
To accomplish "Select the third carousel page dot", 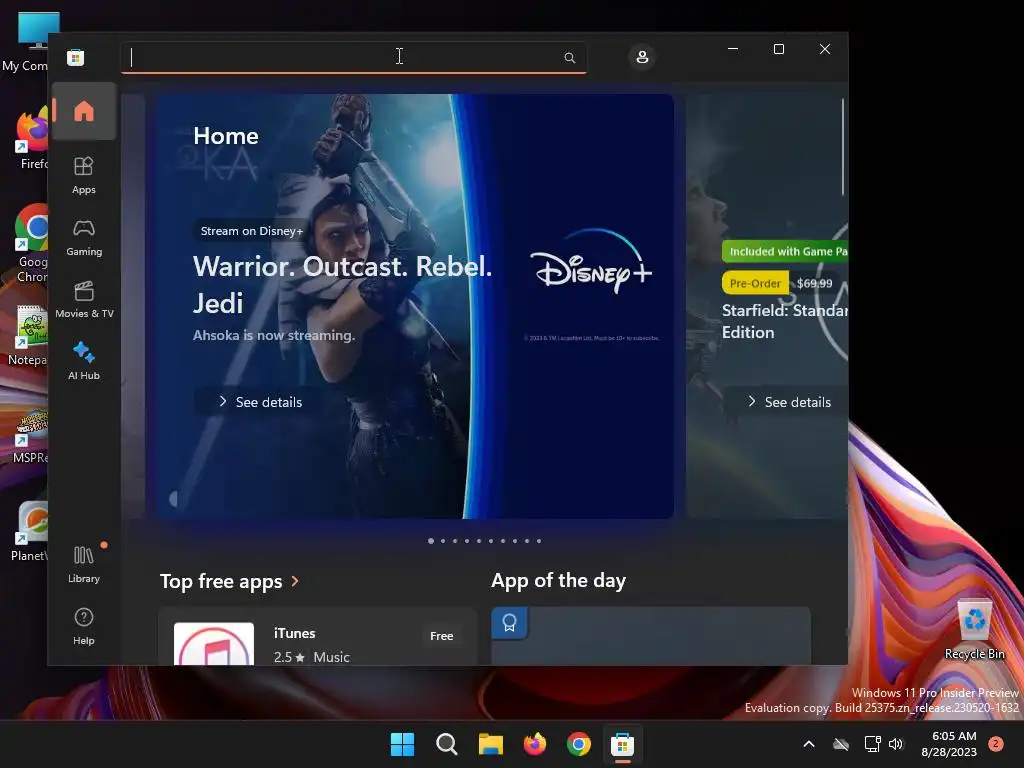I will (x=455, y=541).
